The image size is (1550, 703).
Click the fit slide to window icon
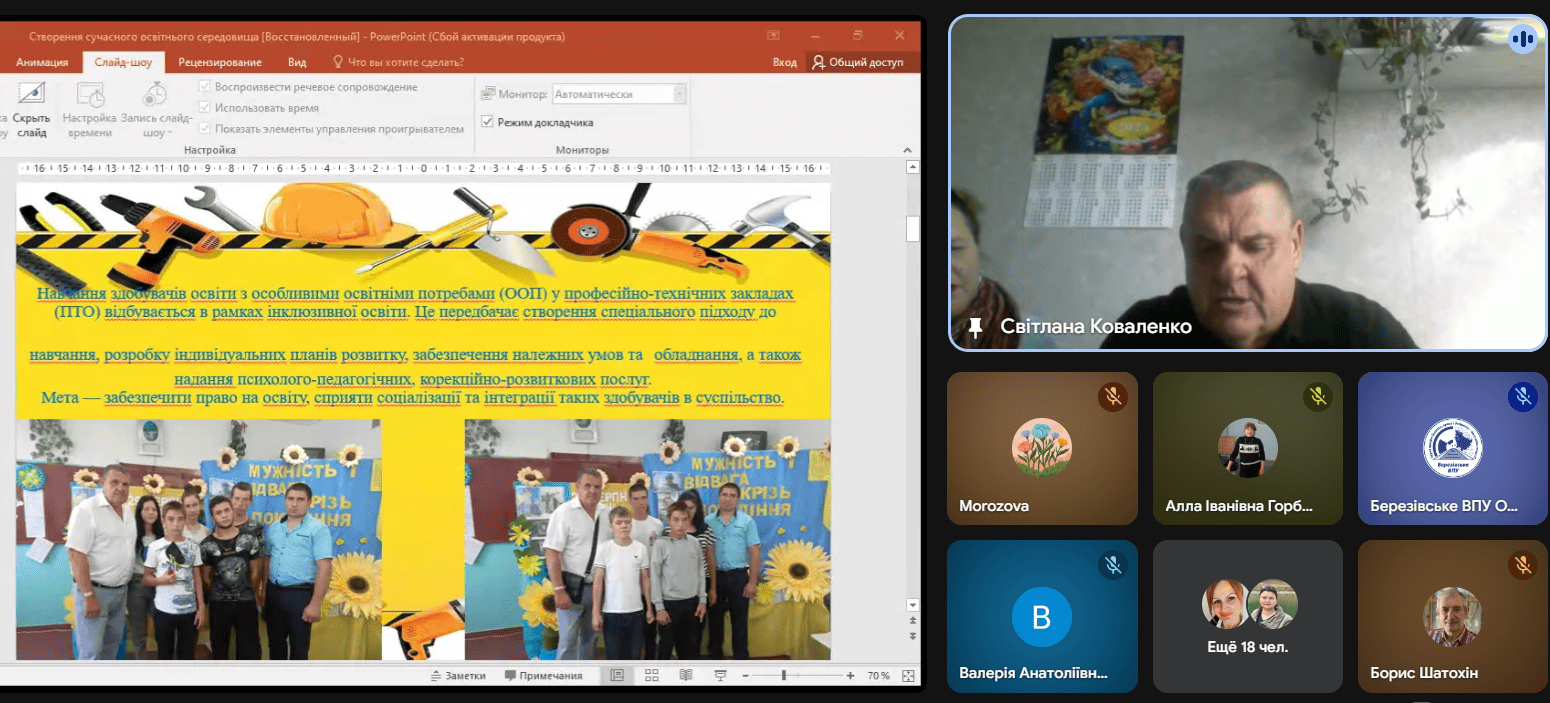908,675
